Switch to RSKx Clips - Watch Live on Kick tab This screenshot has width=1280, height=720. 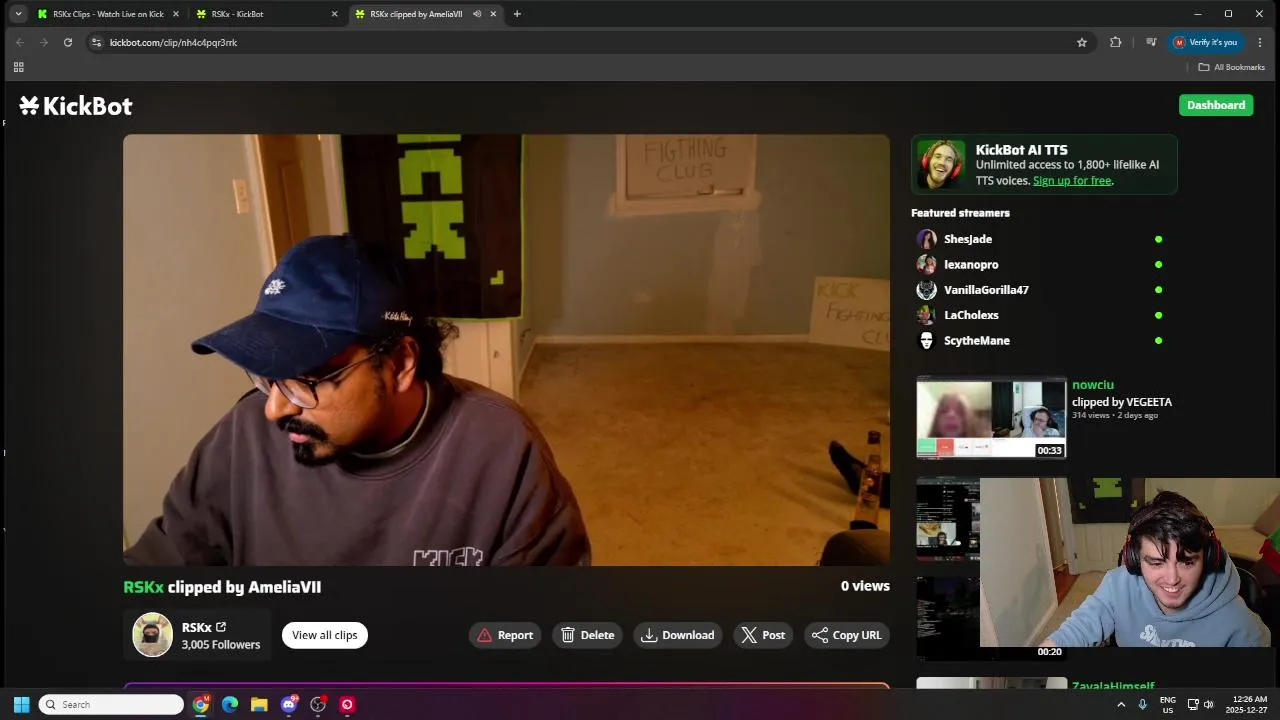tap(107, 14)
